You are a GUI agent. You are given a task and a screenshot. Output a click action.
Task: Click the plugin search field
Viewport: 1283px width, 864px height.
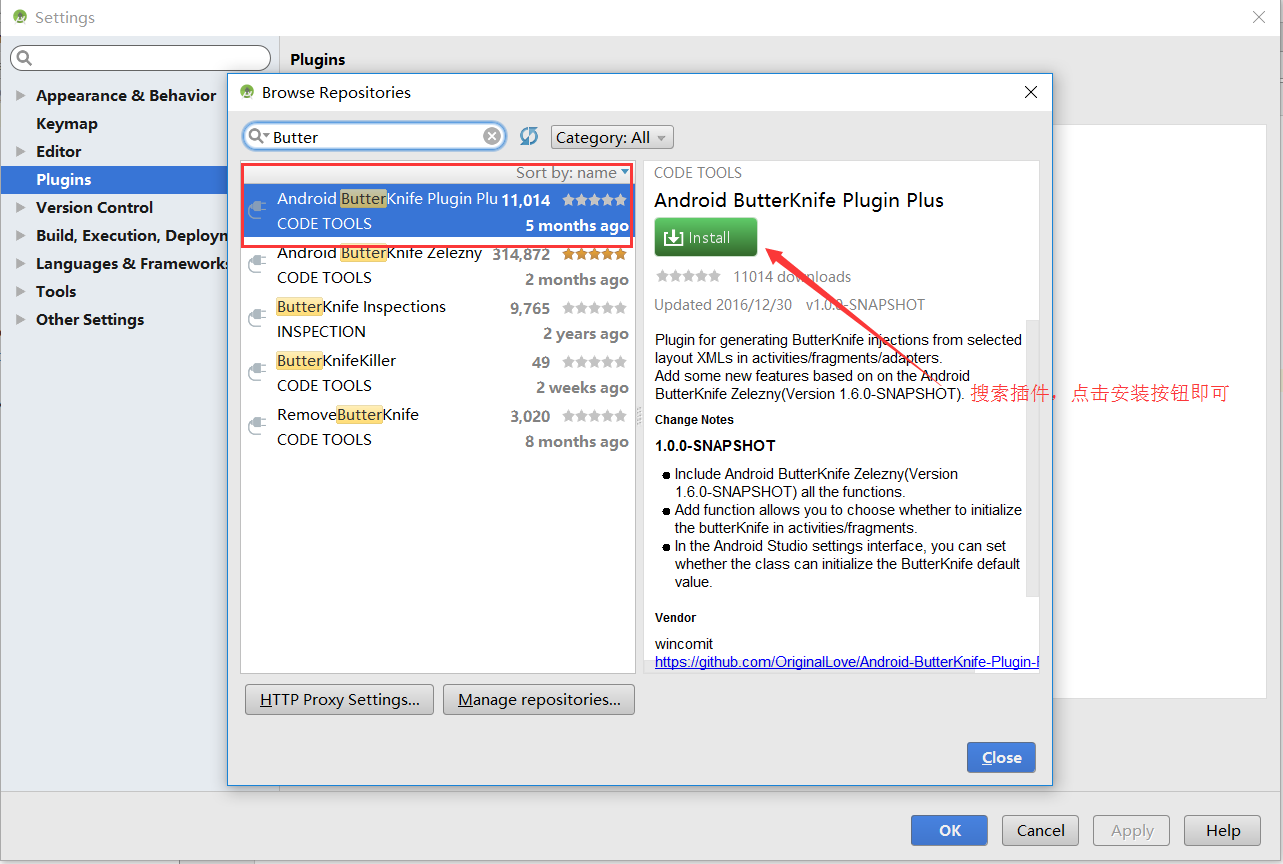[375, 136]
